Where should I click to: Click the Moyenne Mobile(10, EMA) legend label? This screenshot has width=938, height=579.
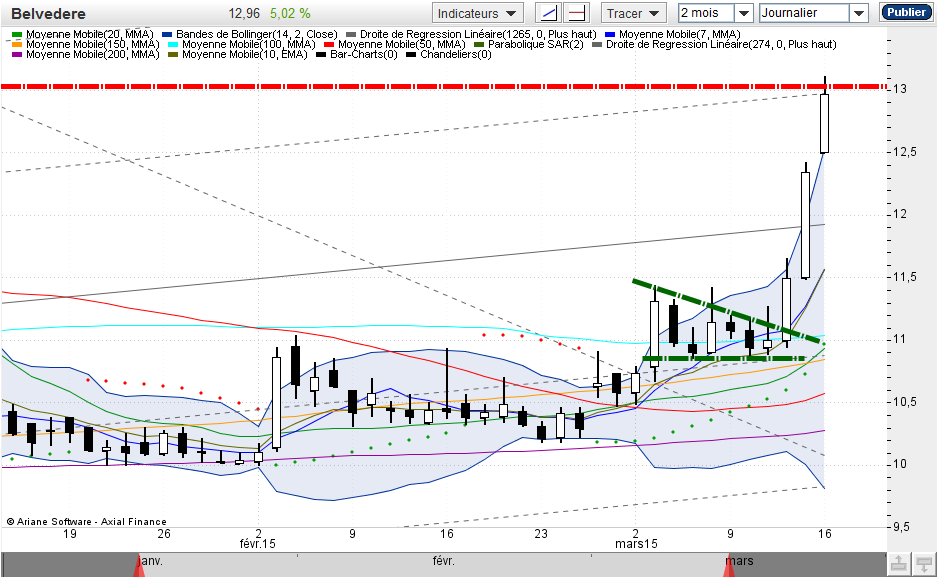point(245,54)
